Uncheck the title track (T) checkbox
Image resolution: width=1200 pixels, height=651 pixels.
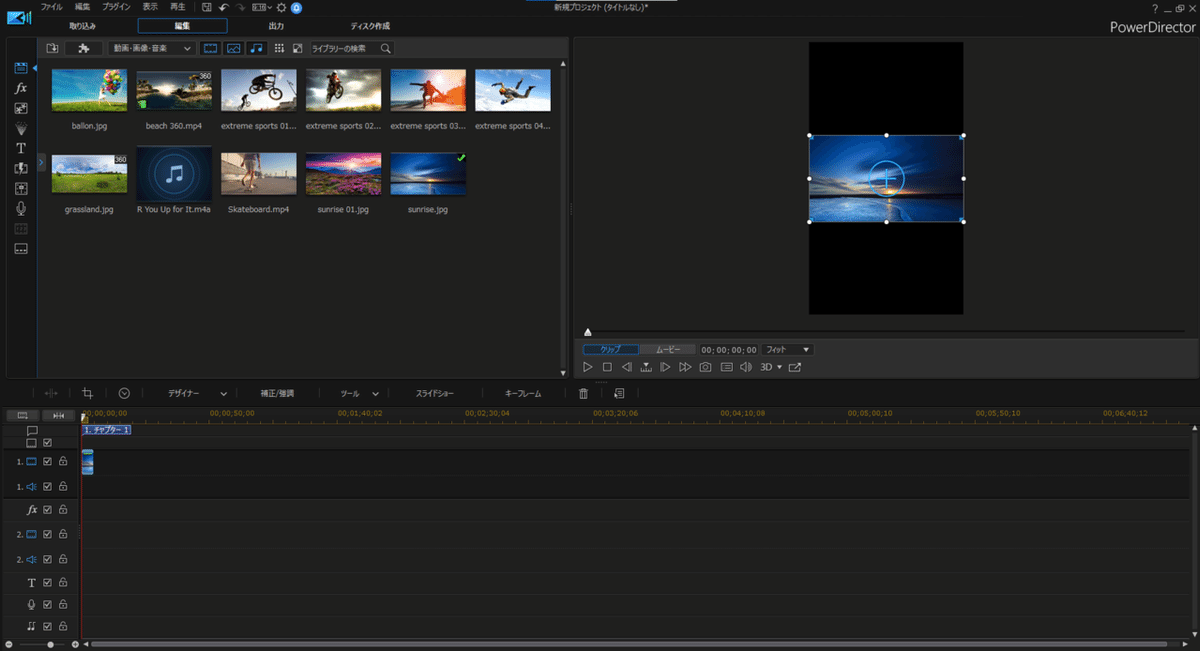click(x=47, y=582)
